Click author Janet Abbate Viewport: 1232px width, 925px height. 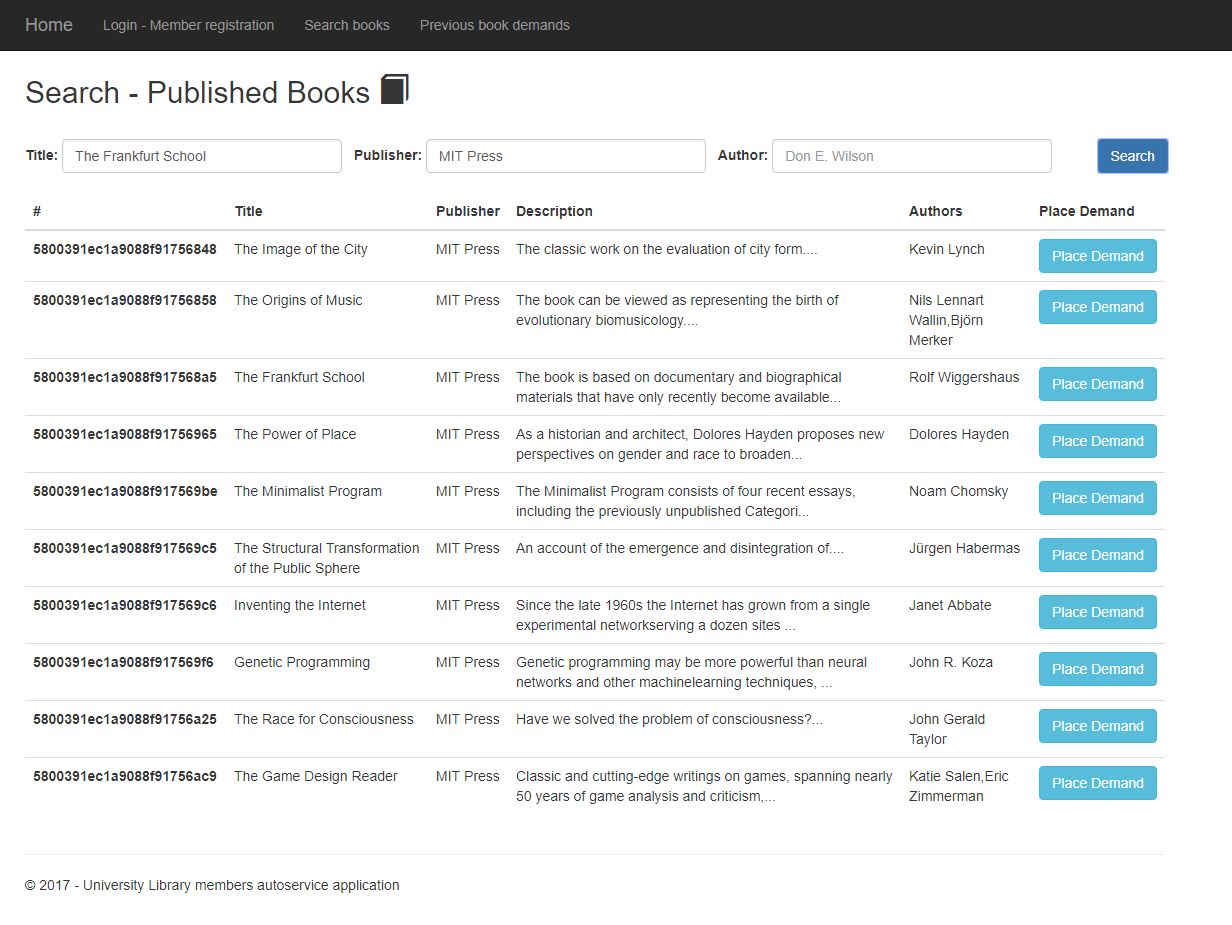click(950, 605)
